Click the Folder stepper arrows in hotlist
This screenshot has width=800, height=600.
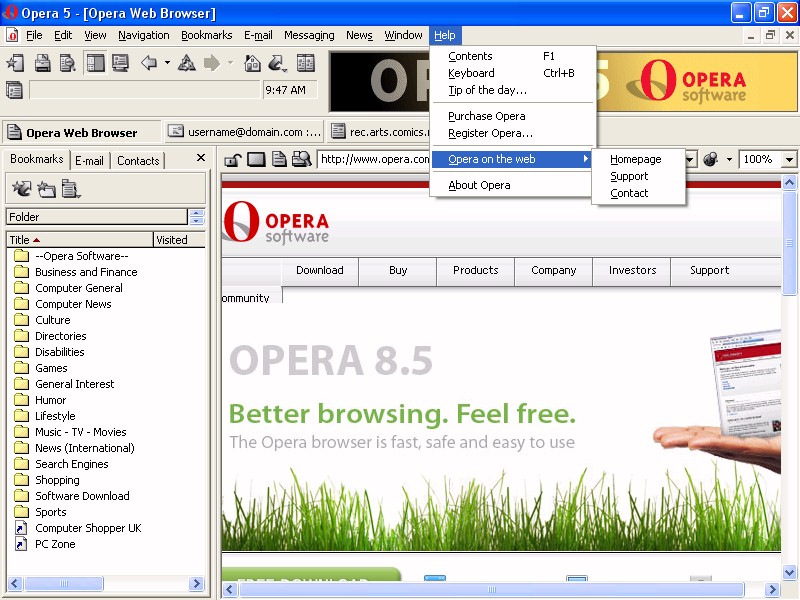pos(196,217)
